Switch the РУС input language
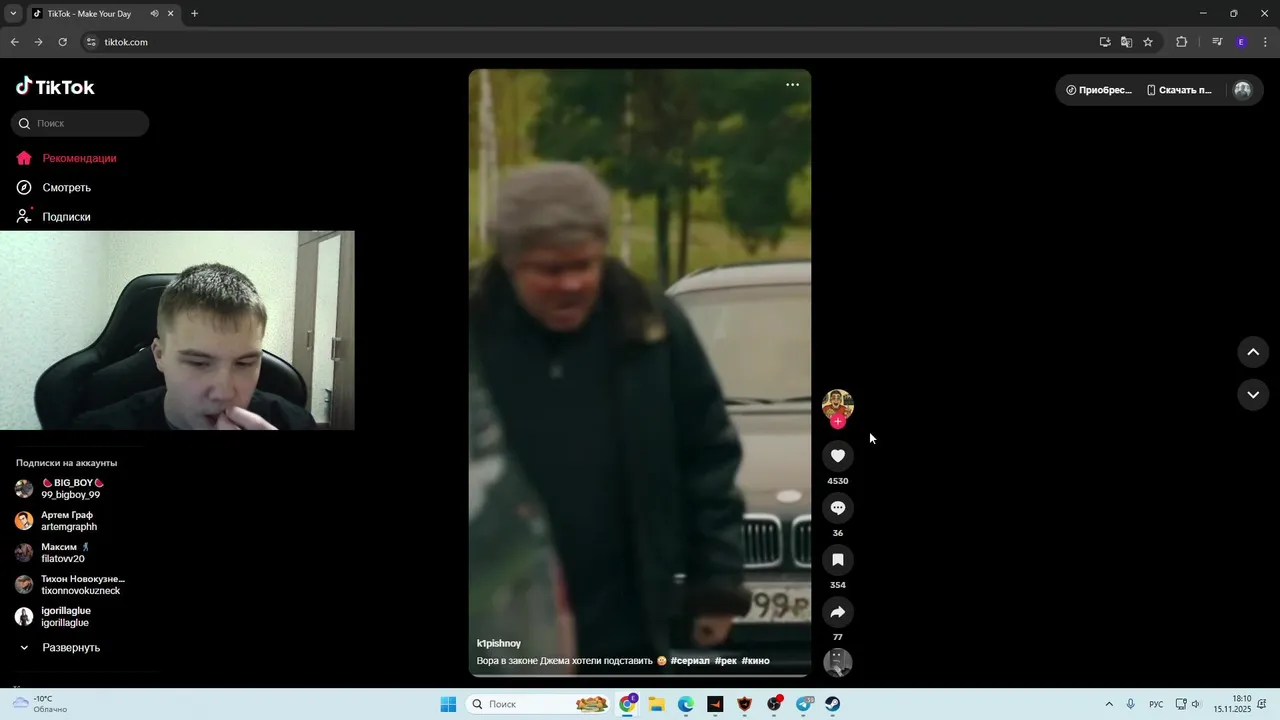This screenshot has height=720, width=1280. coord(1156,704)
